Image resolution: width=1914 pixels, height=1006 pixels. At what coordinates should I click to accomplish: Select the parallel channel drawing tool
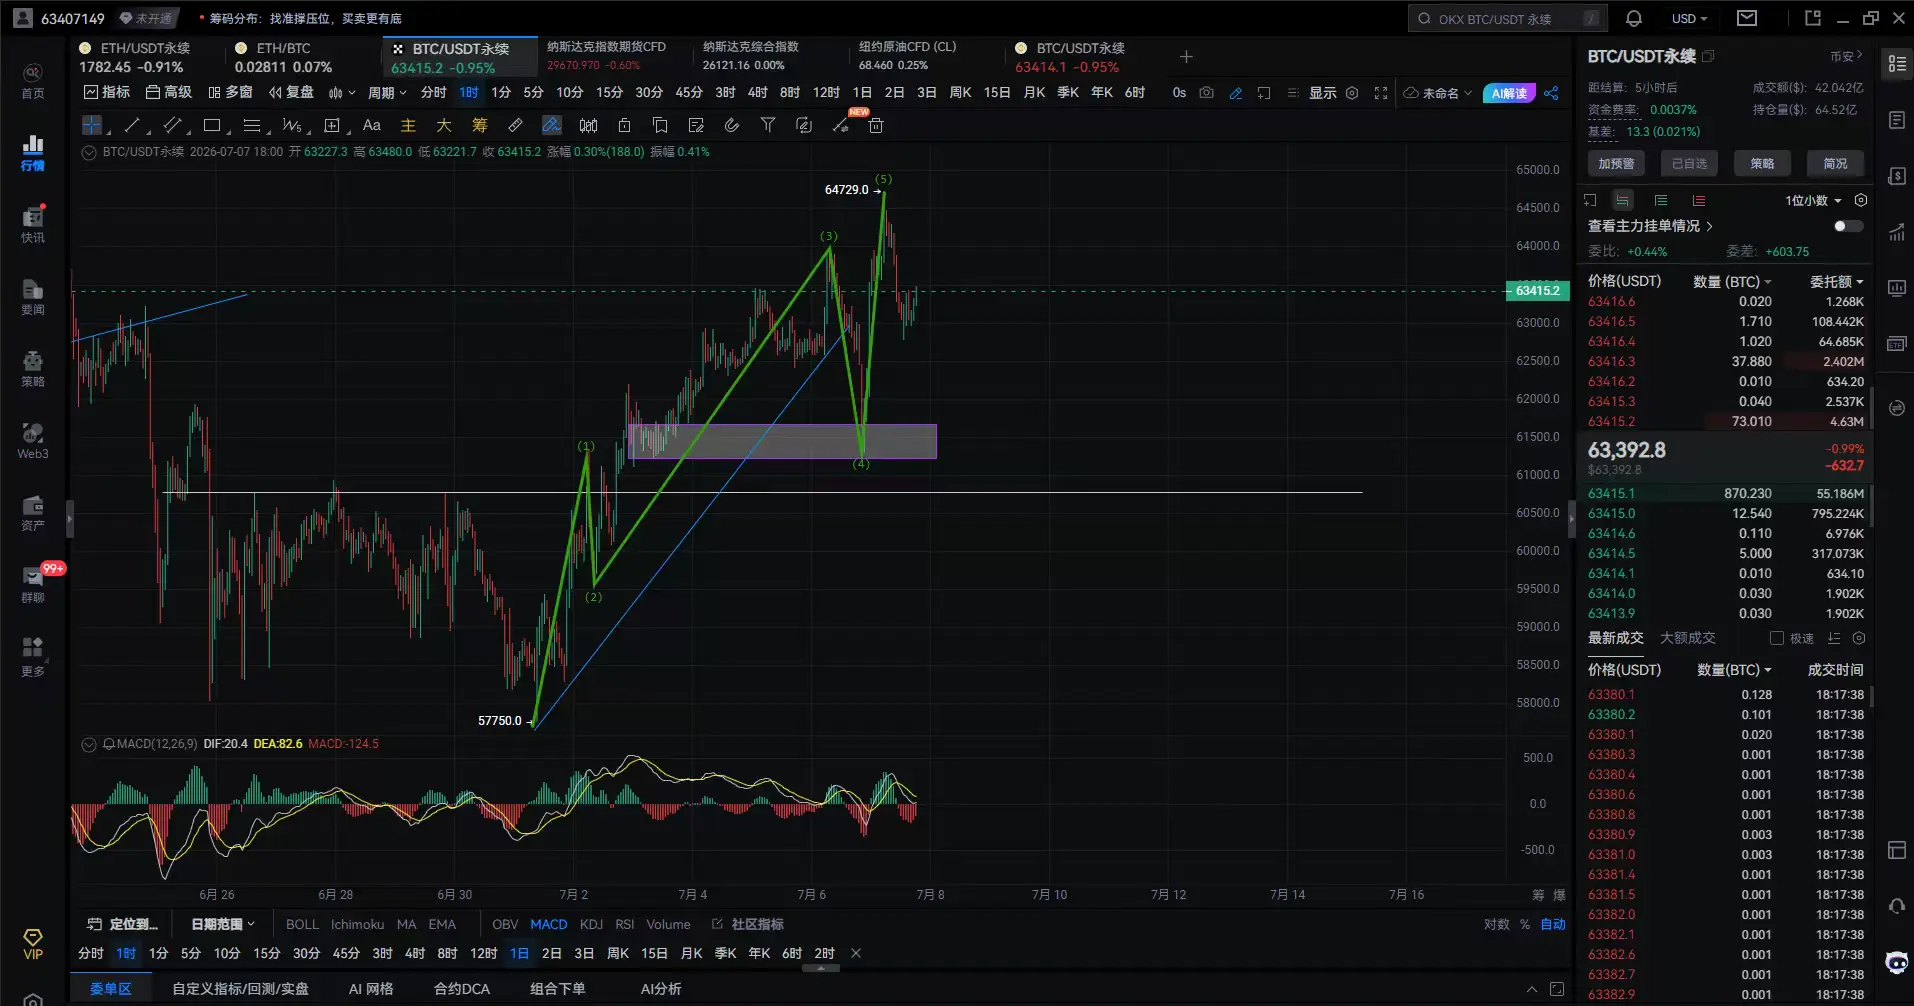[171, 125]
